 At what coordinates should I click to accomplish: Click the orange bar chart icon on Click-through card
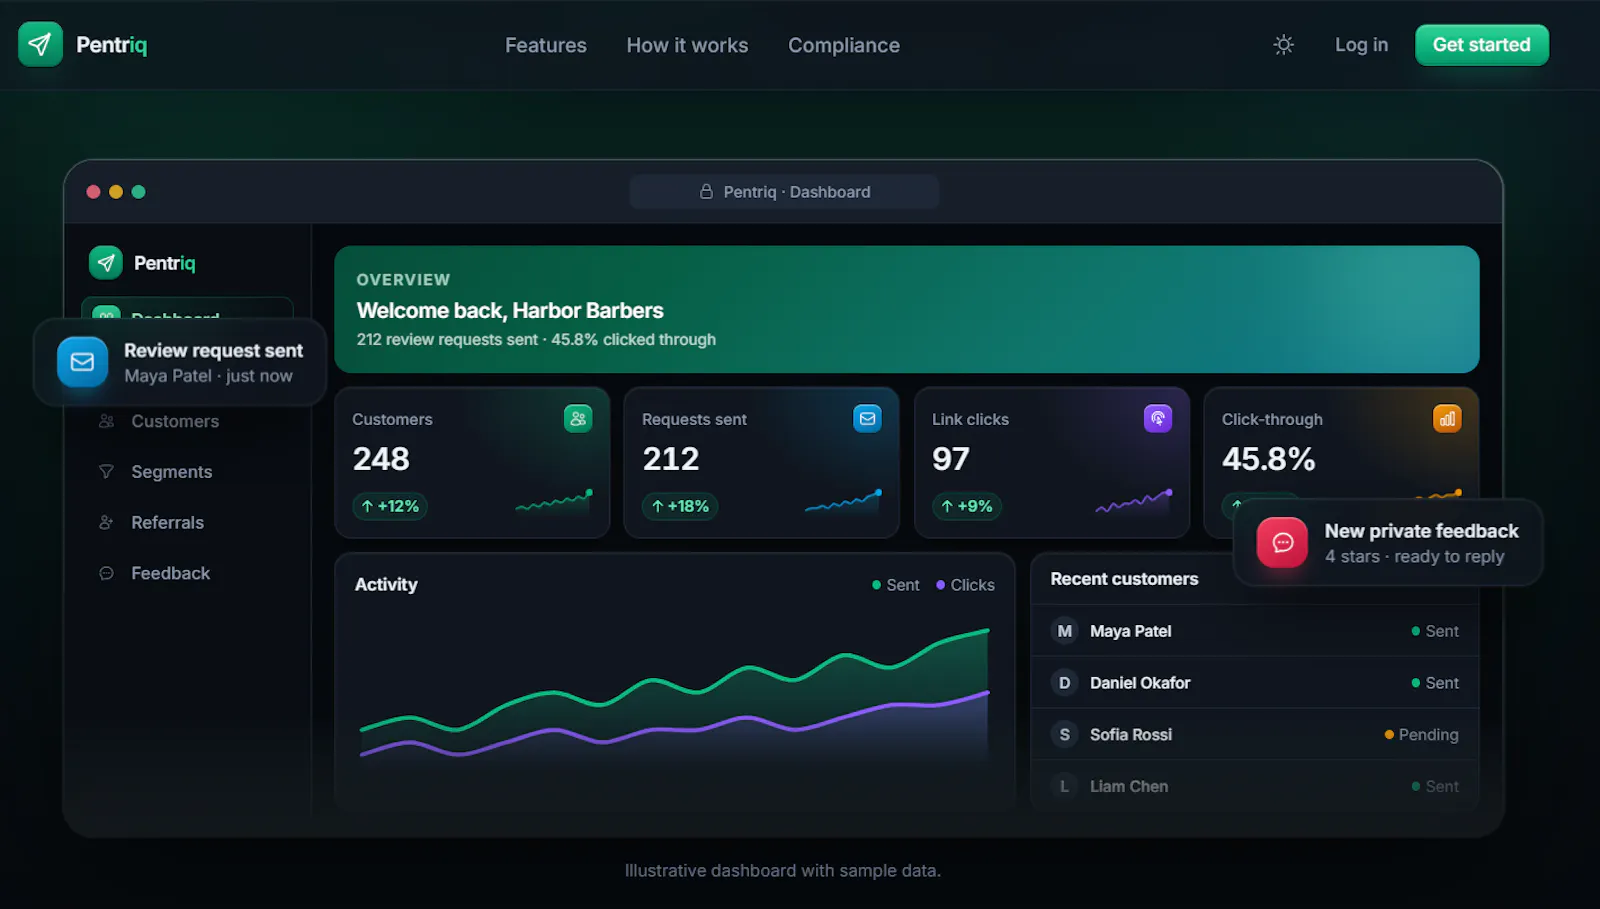tap(1447, 418)
